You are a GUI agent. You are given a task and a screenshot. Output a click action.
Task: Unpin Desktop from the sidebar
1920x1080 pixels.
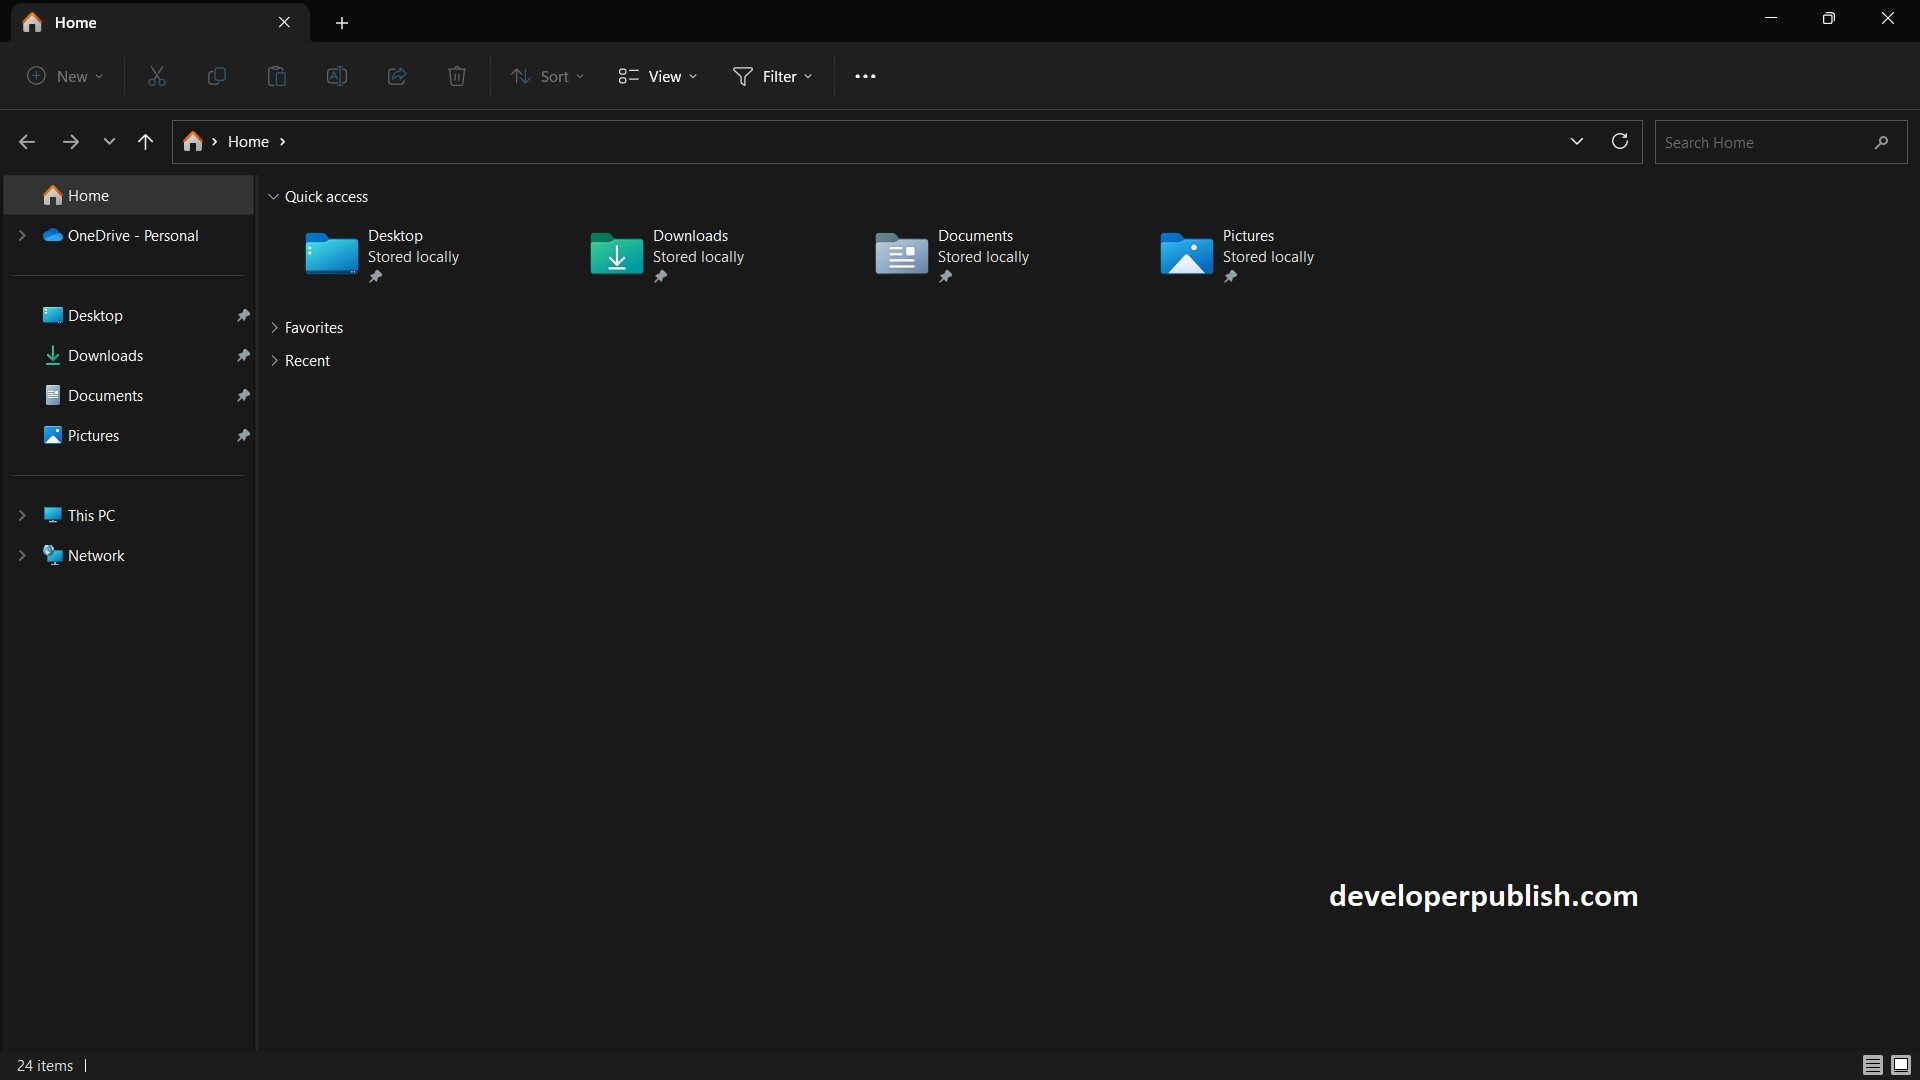[x=243, y=315]
